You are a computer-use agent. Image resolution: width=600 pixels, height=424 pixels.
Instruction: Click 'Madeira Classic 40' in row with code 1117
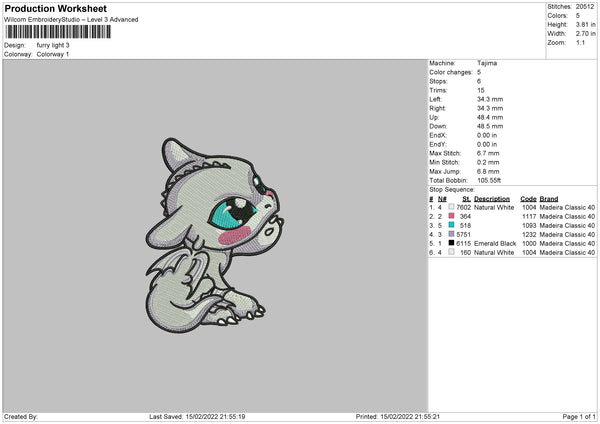coord(567,217)
